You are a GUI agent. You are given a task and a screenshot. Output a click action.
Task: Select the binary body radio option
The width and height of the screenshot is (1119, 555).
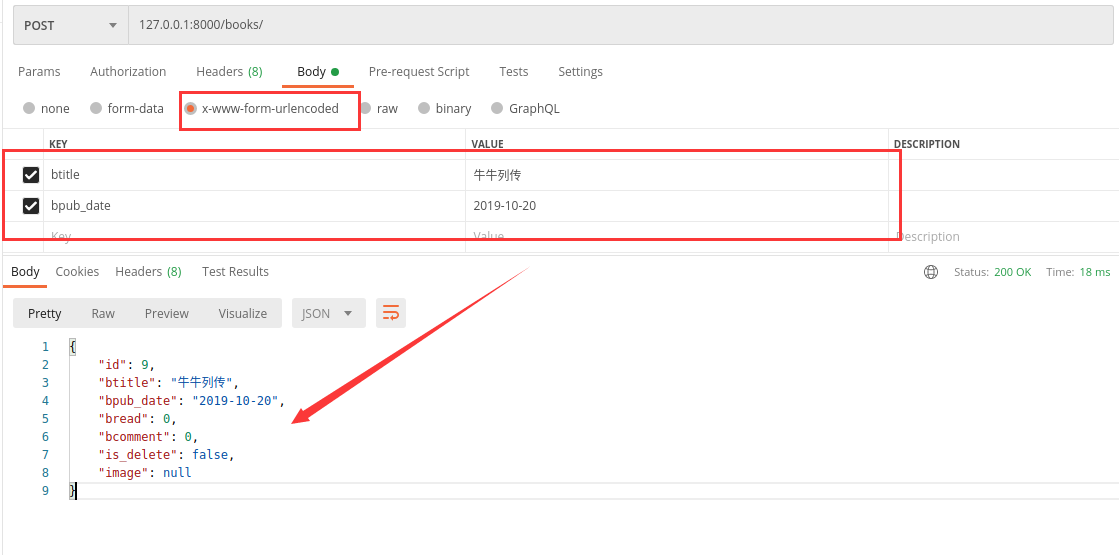pos(424,108)
